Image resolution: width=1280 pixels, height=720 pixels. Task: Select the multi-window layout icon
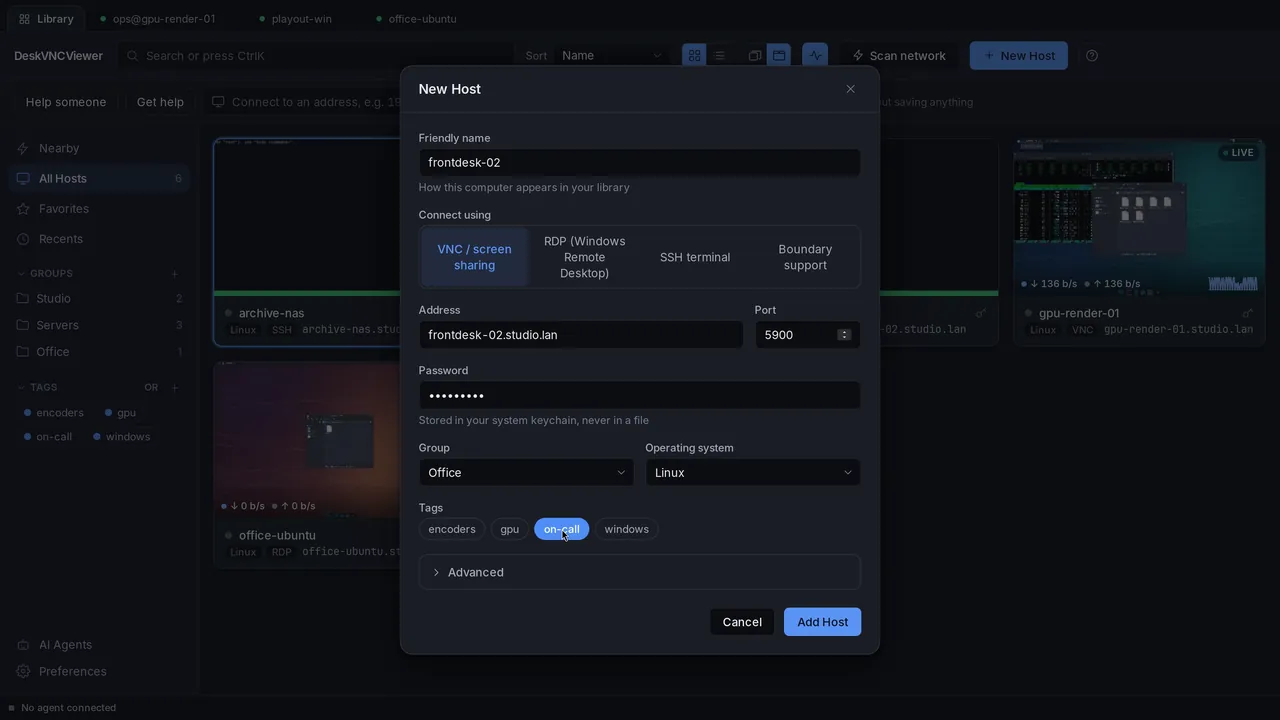click(x=755, y=56)
